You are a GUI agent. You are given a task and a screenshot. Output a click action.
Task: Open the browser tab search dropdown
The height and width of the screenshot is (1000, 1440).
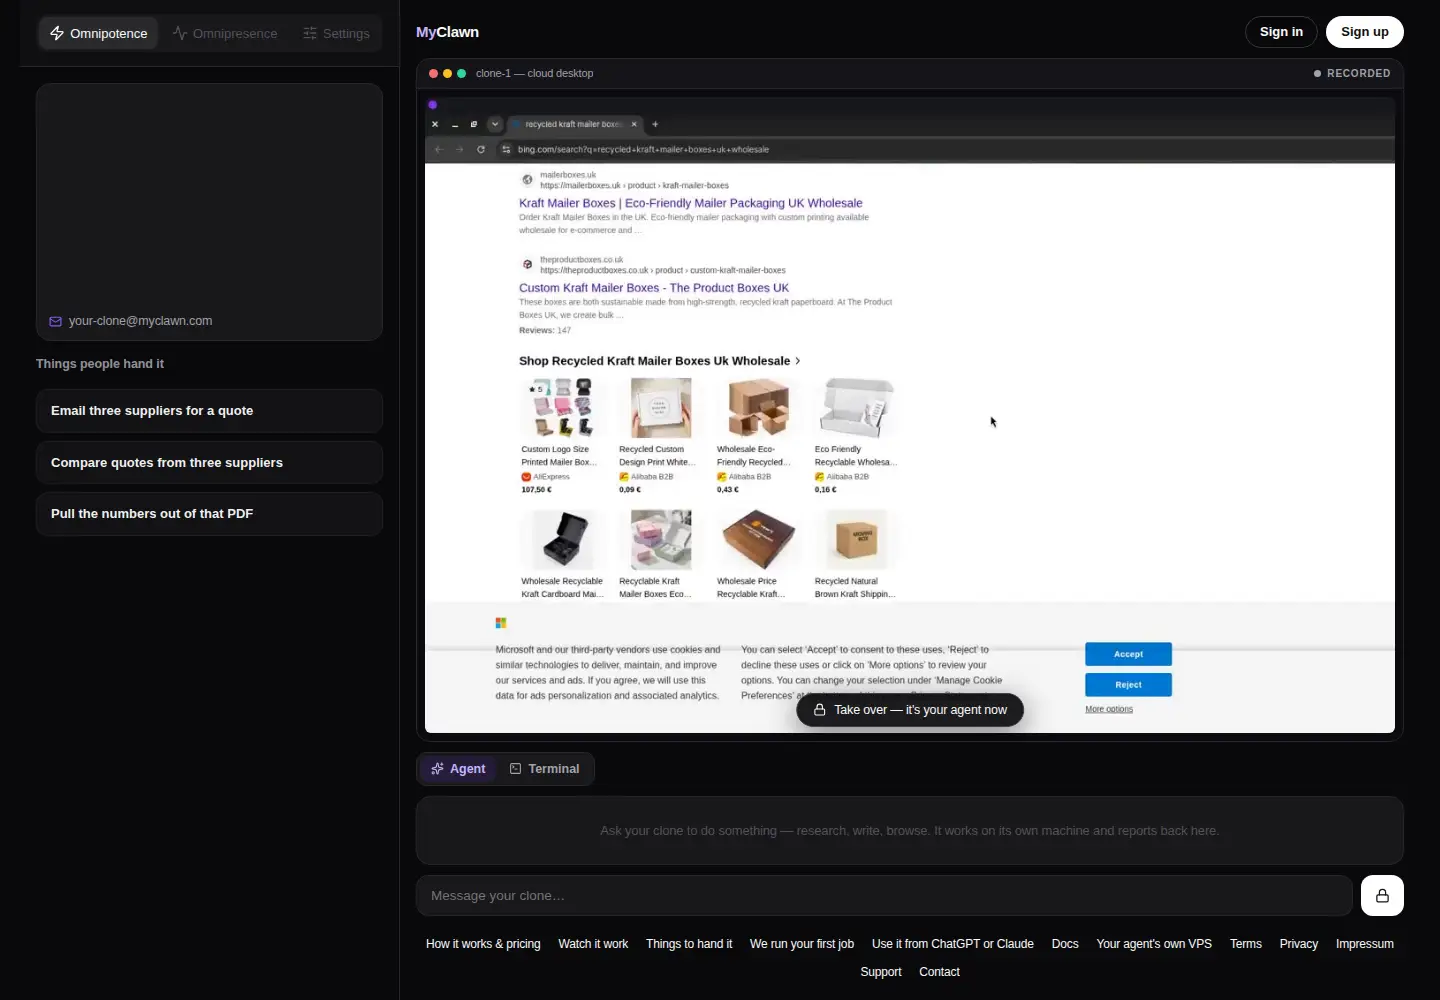[x=495, y=124]
